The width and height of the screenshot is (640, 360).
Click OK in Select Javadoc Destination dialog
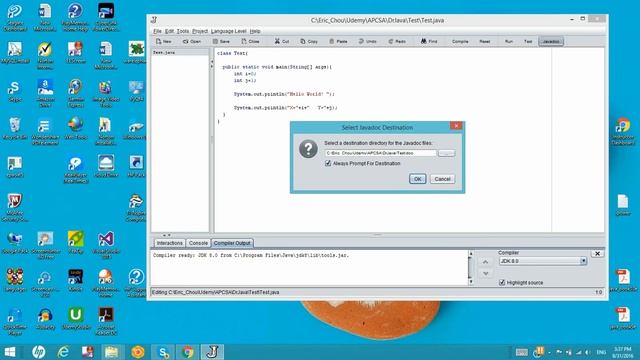418,179
